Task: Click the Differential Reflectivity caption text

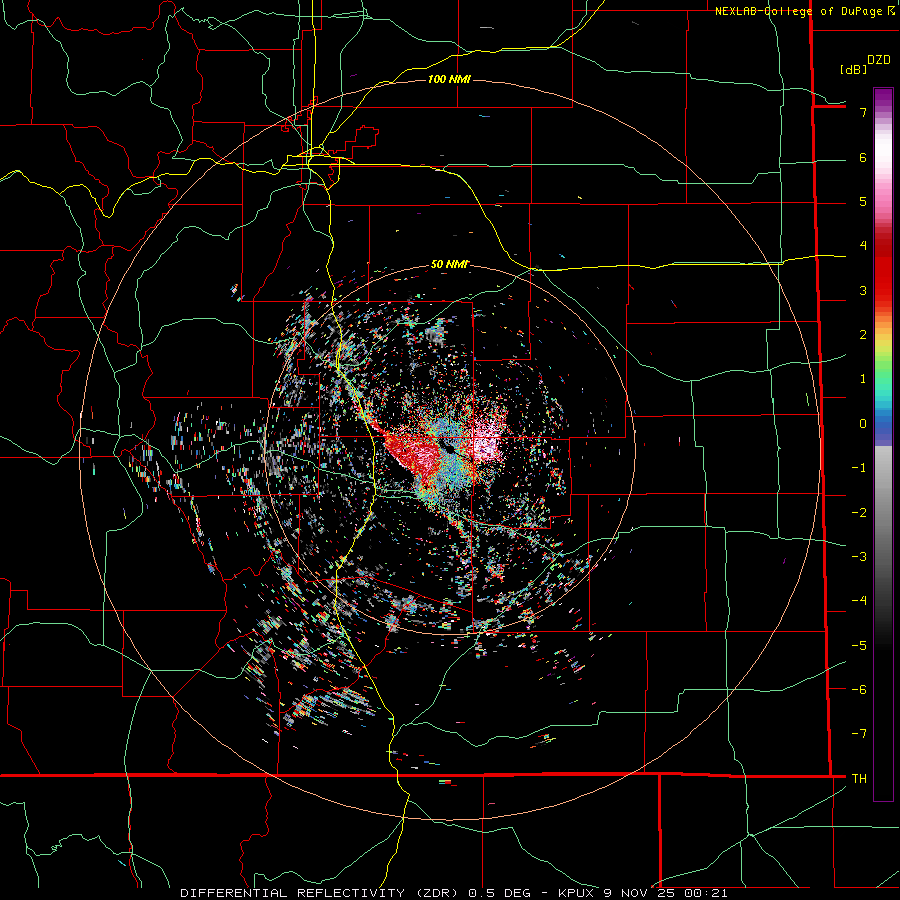Action: point(454,893)
